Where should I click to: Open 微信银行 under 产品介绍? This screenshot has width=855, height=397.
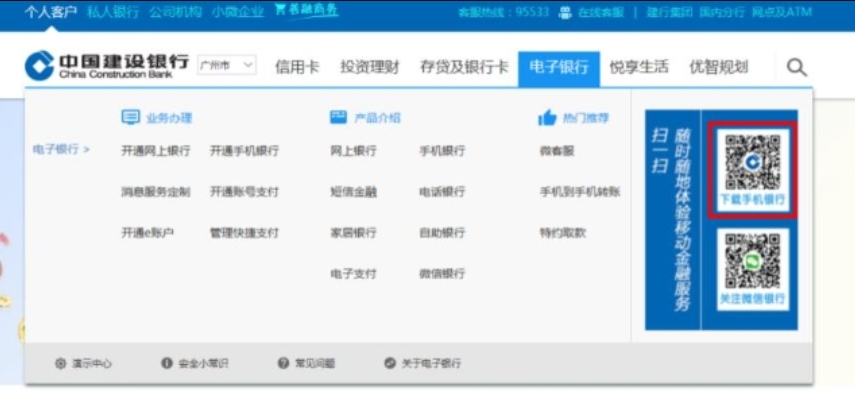[442, 274]
